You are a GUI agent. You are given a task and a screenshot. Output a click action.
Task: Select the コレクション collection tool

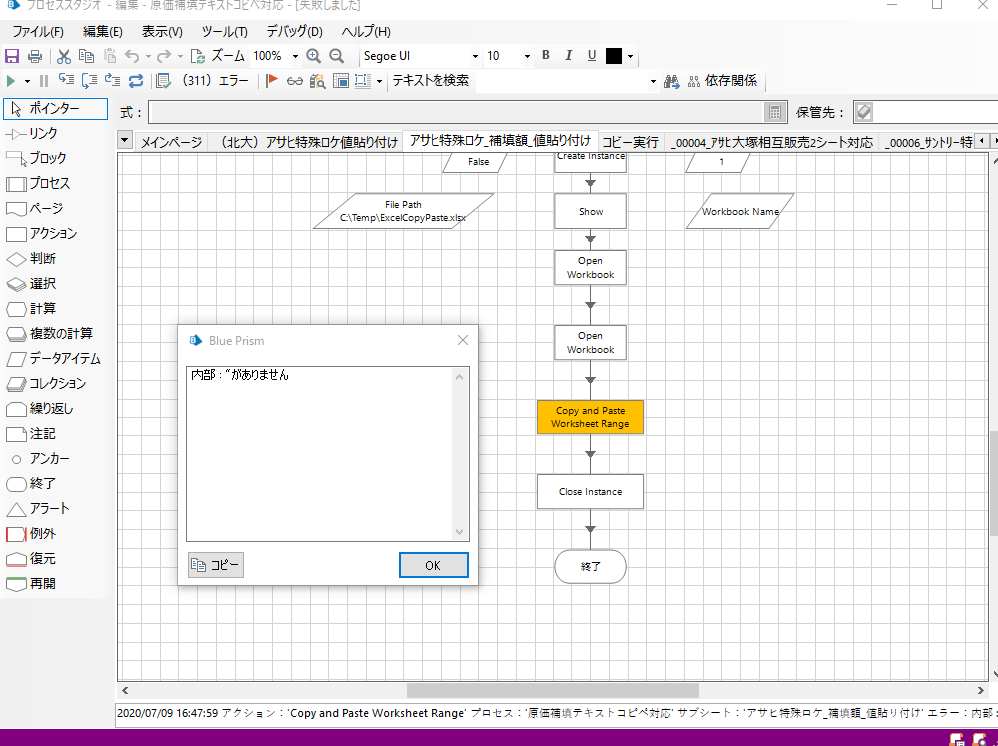pyautogui.click(x=46, y=384)
